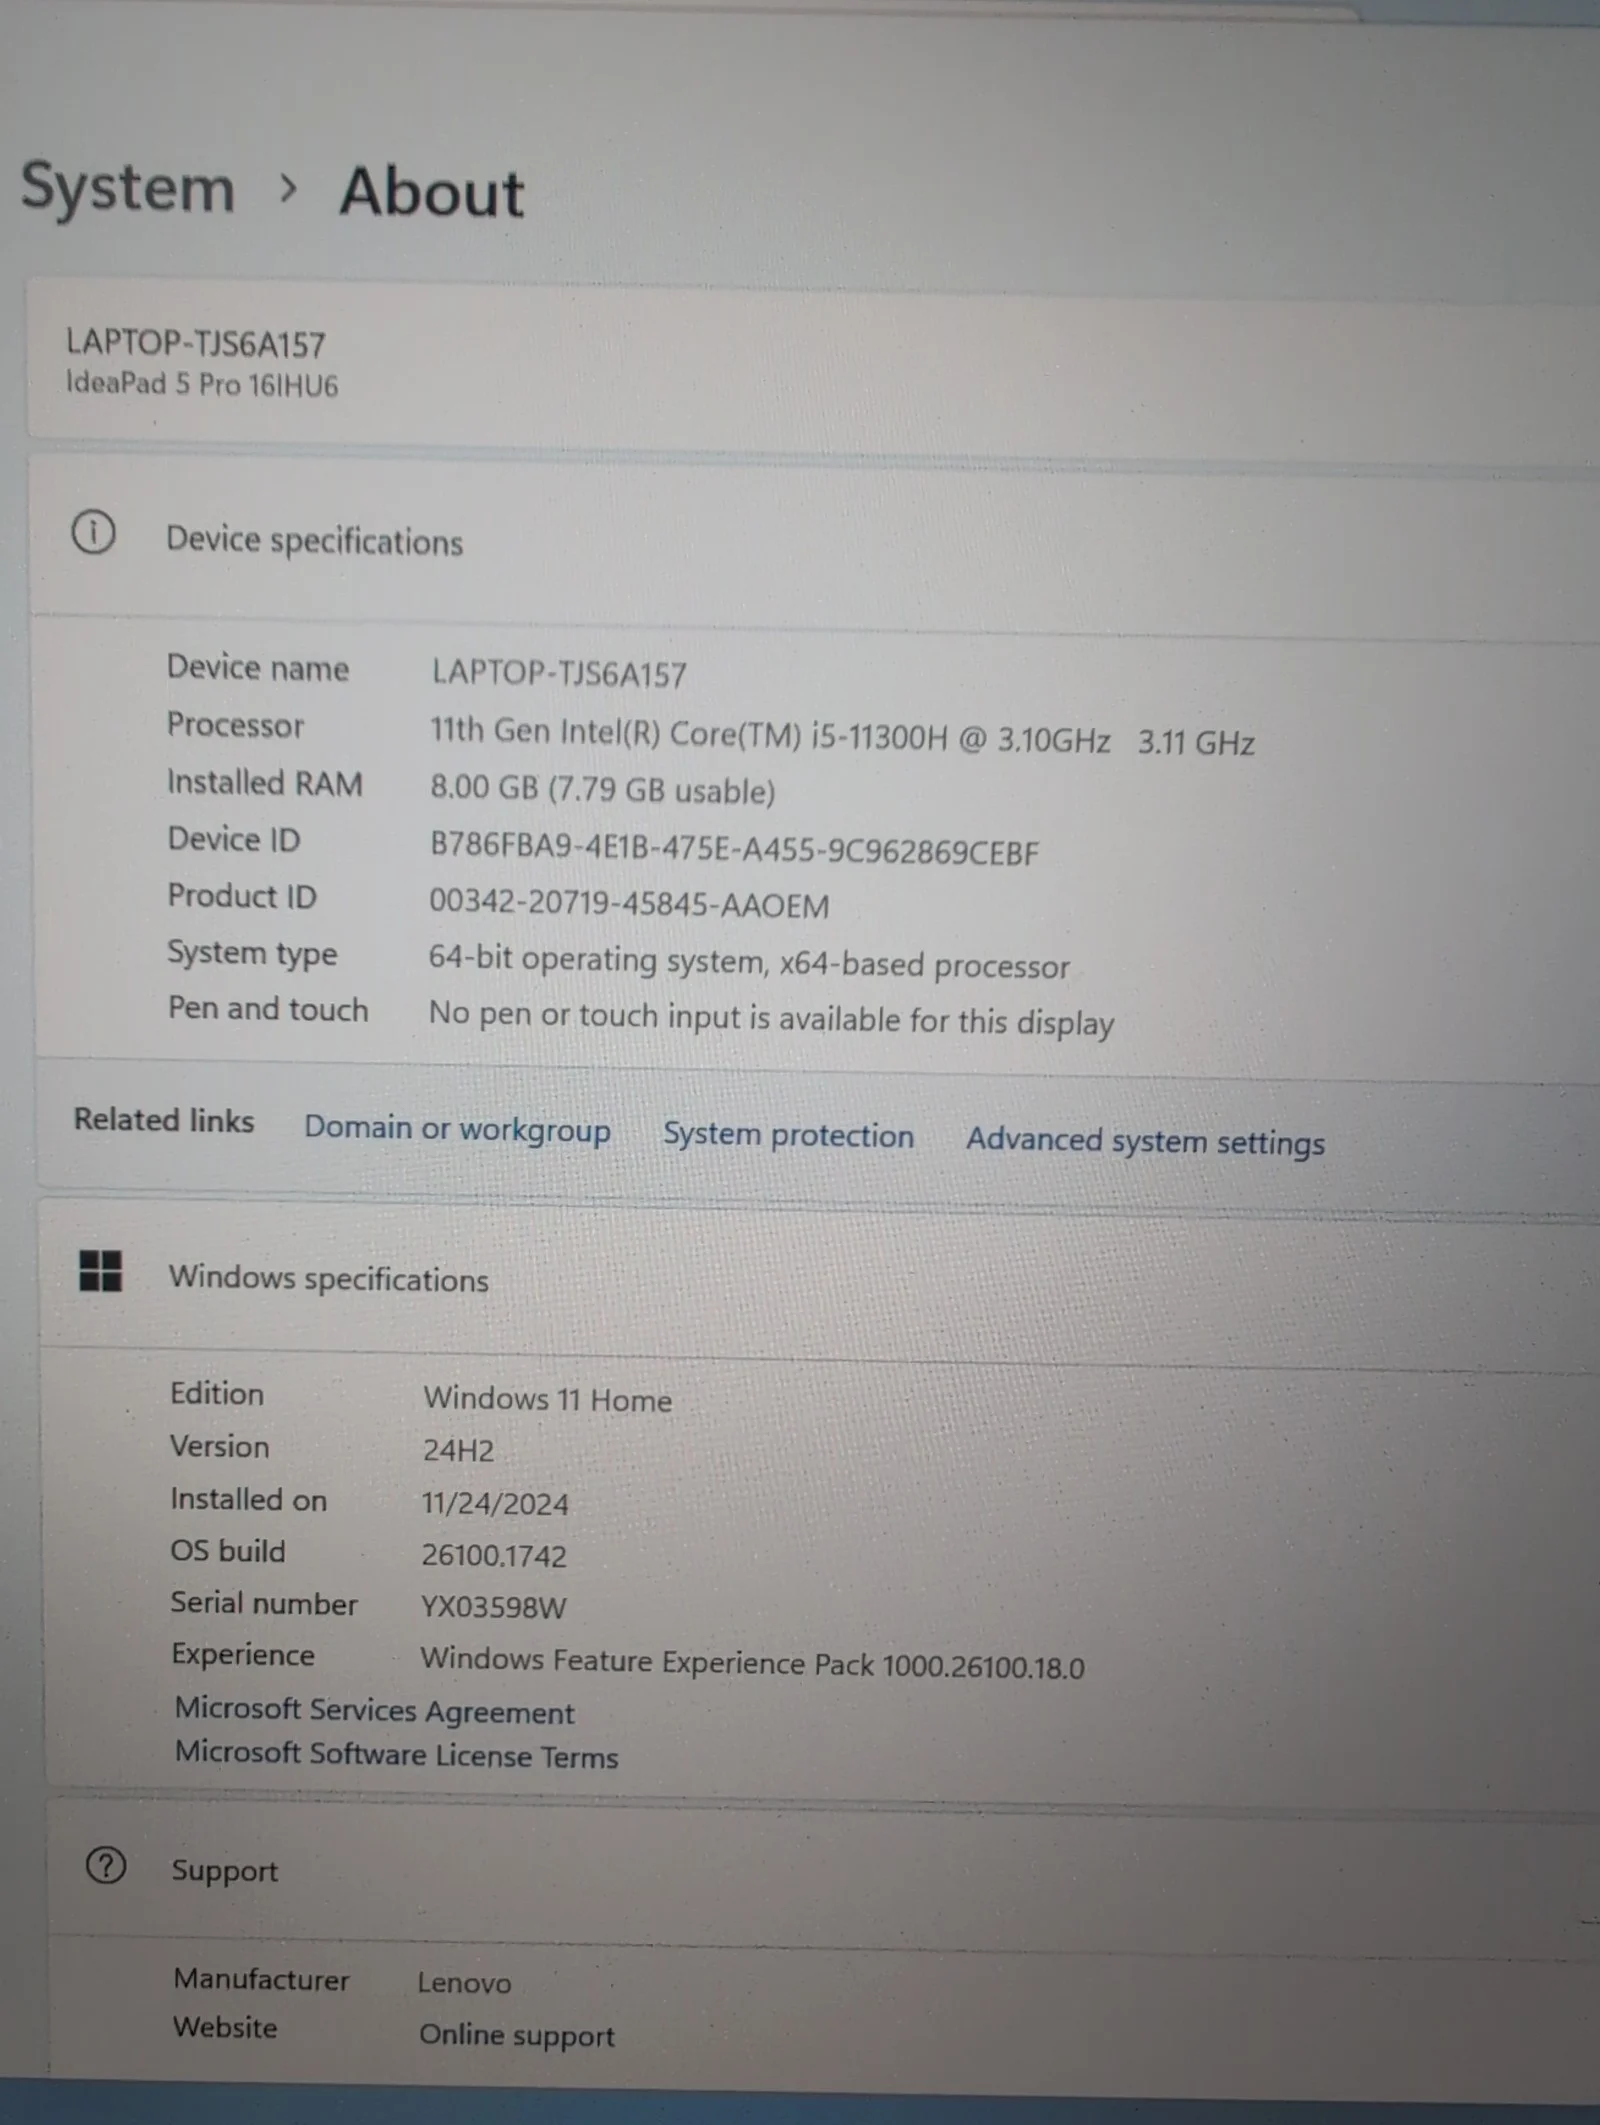The width and height of the screenshot is (1600, 2125).
Task: Open the Microsoft Services Agreement link
Action: (x=374, y=1711)
